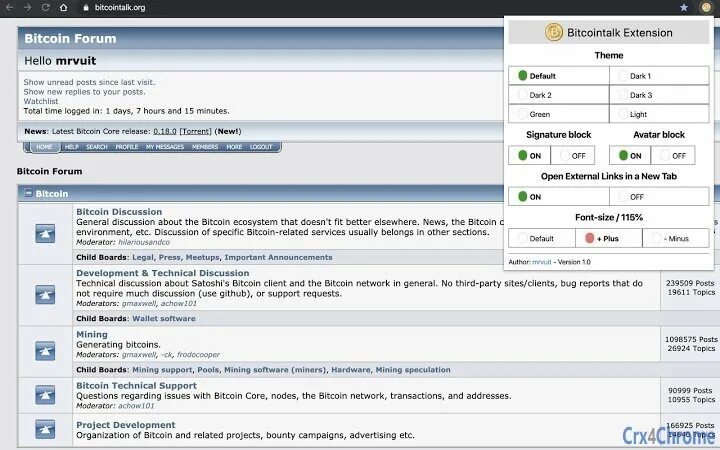Click the bookmark star icon

pos(684,7)
